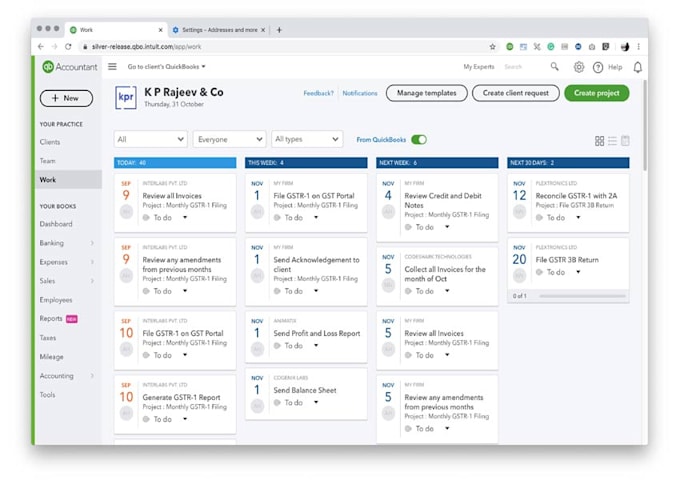Open status dropdown on File GSTR 3B Return
This screenshot has height=480, width=680.
pyautogui.click(x=578, y=272)
